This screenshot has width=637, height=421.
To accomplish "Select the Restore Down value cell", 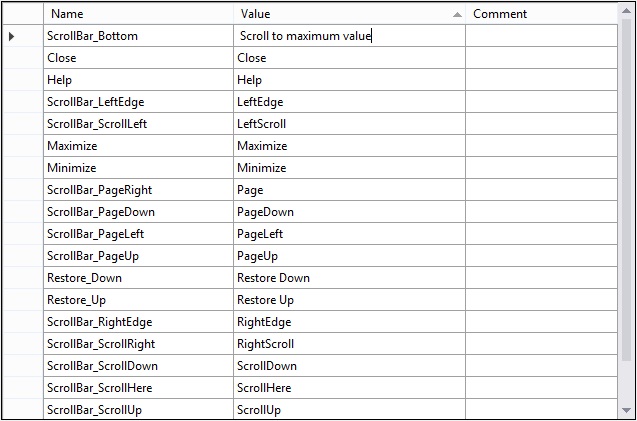I will pyautogui.click(x=350, y=278).
